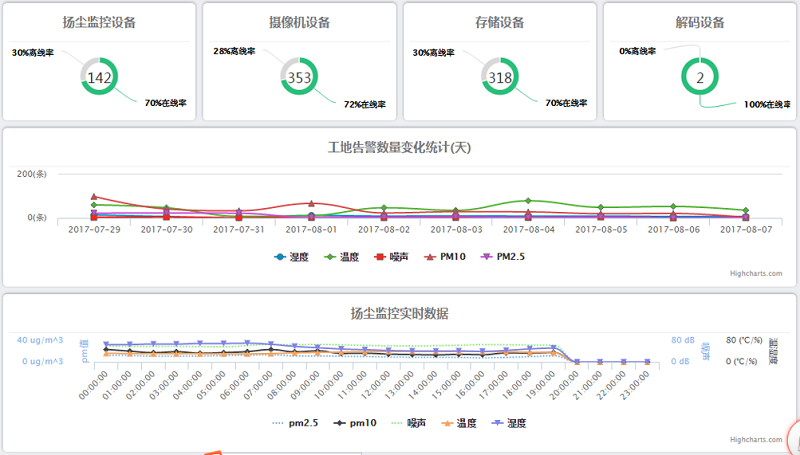Click the 扬尘监控设备 donut chart showing 142
This screenshot has height=455, width=800.
point(100,77)
